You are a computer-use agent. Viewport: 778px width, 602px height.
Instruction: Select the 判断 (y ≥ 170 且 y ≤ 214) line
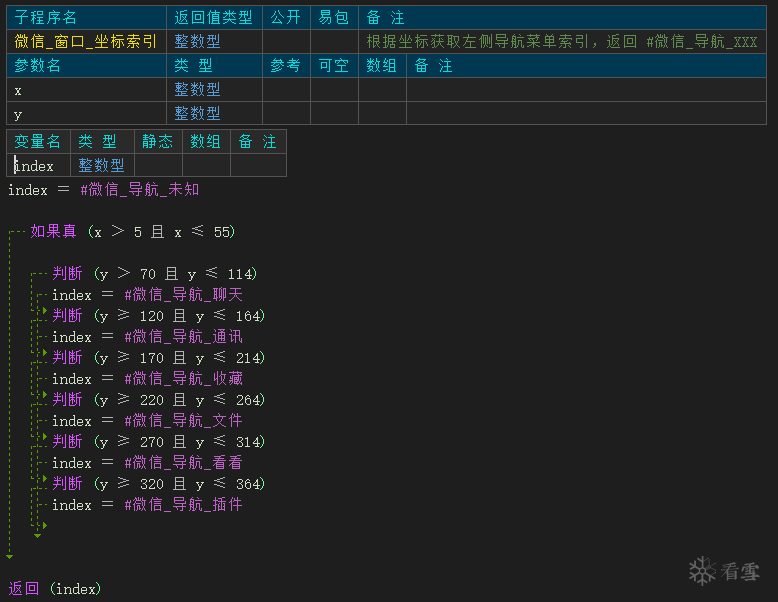click(158, 357)
